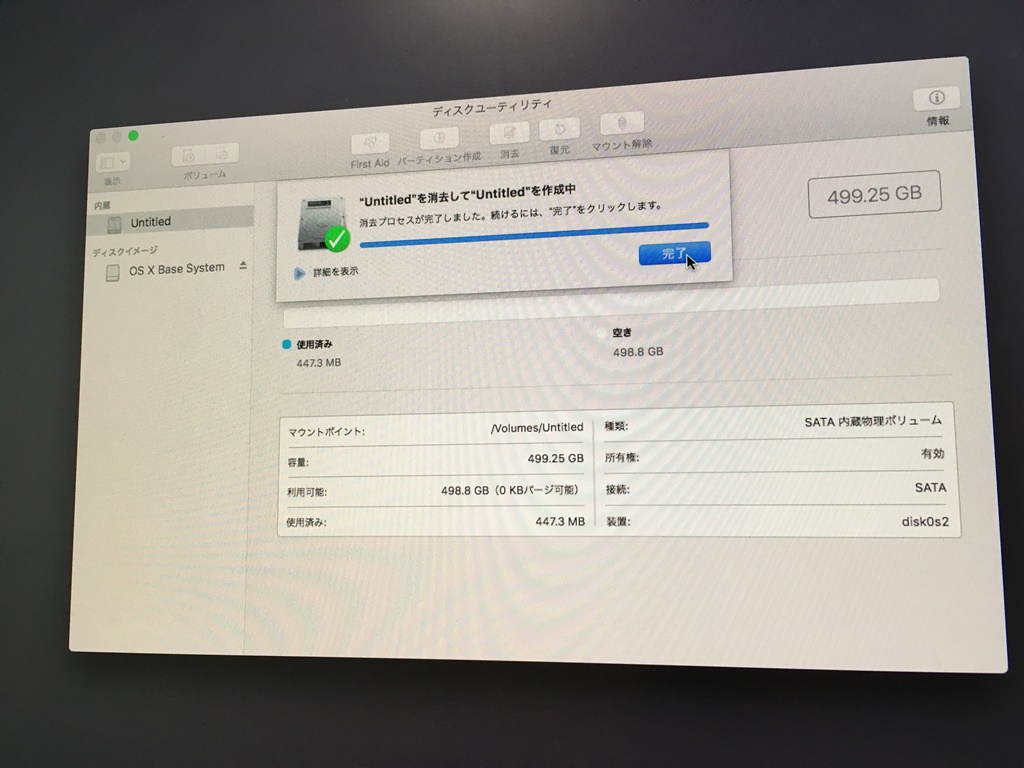Viewport: 1024px width, 768px height.
Task: Click the 復元 restore toolbar icon
Action: (560, 129)
